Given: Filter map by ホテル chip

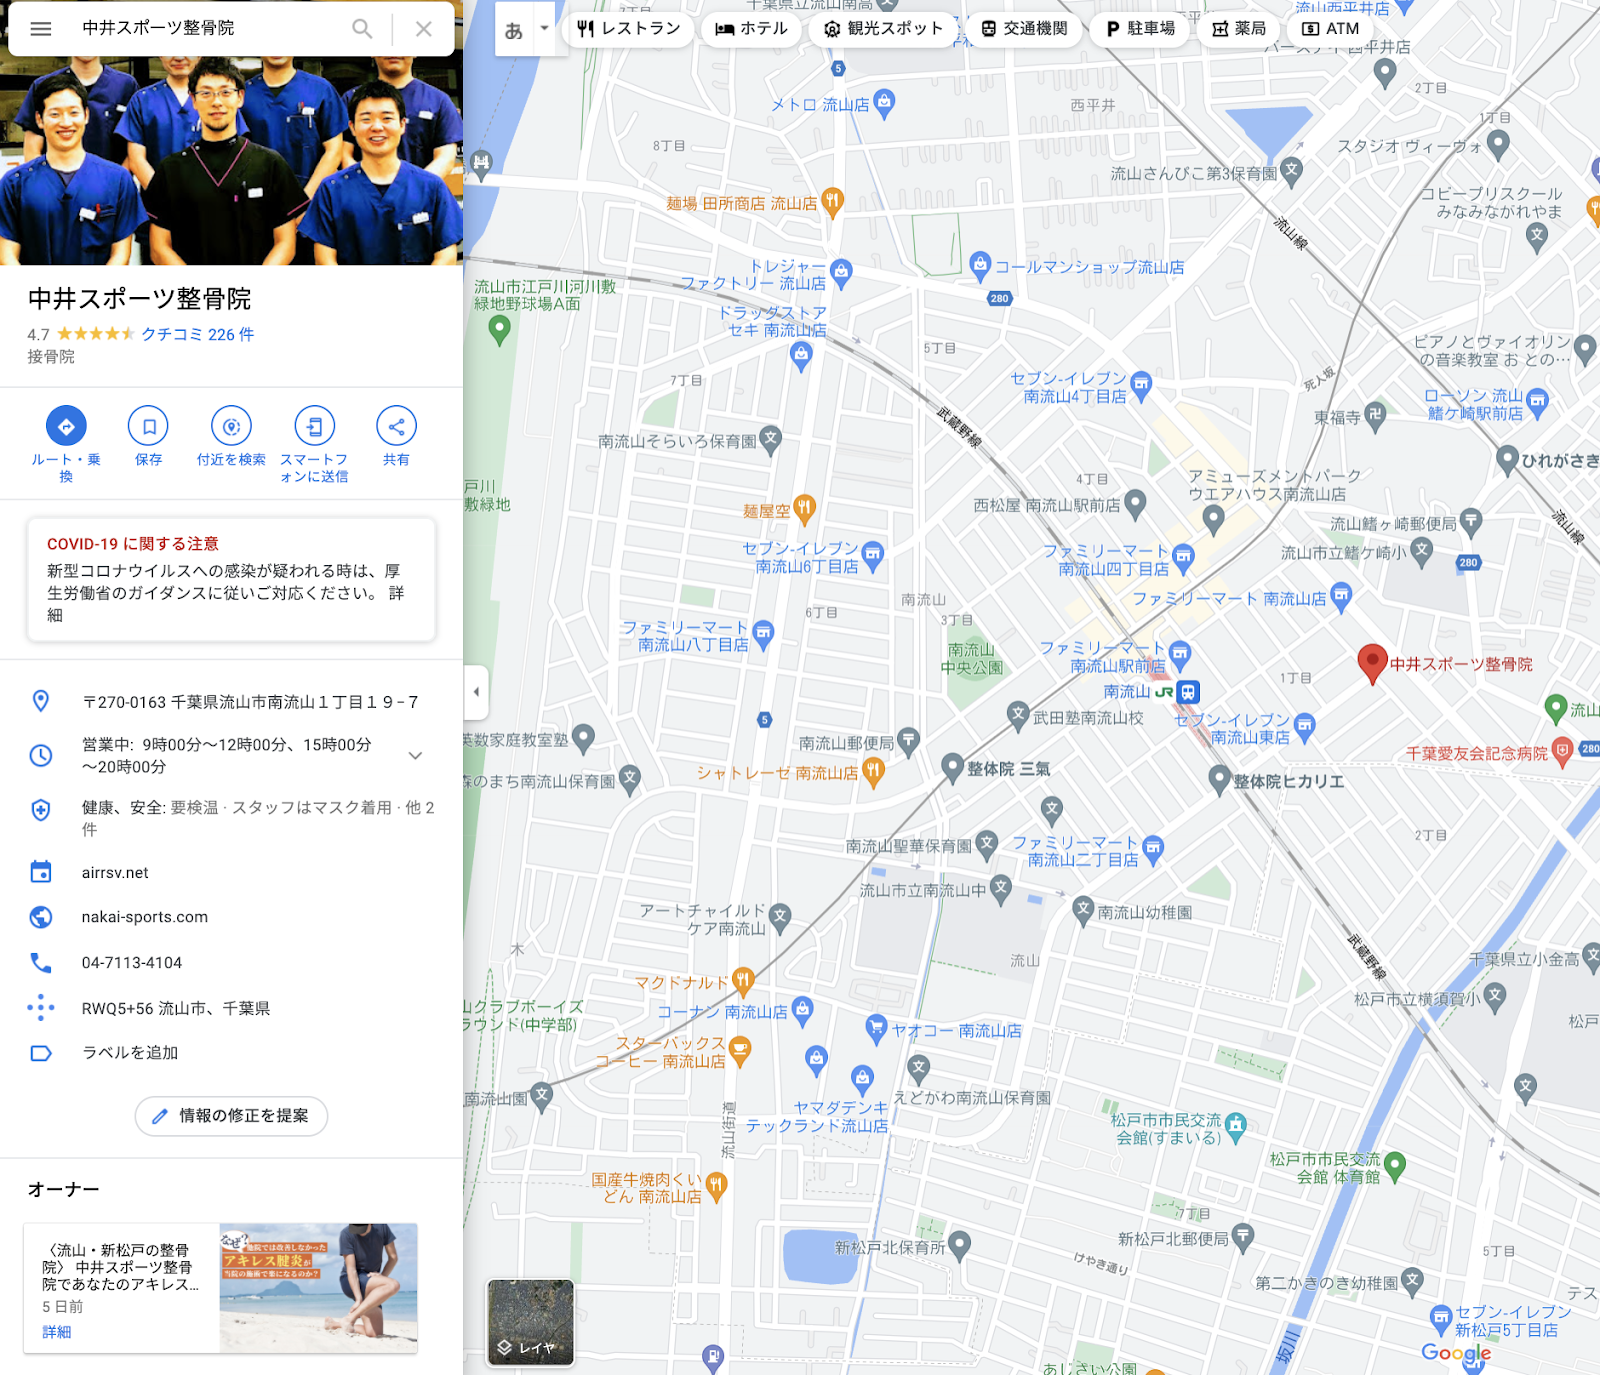Looking at the screenshot, I should [x=751, y=29].
